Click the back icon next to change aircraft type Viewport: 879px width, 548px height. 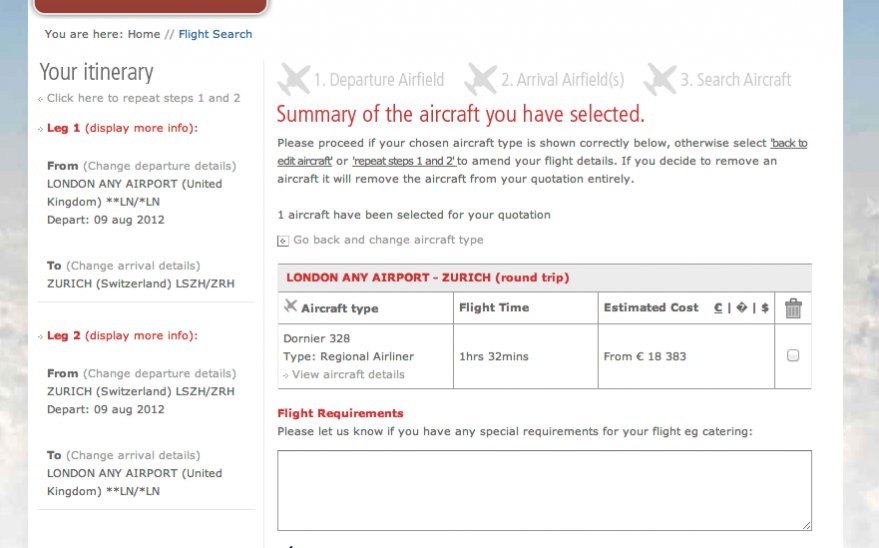pyautogui.click(x=283, y=241)
